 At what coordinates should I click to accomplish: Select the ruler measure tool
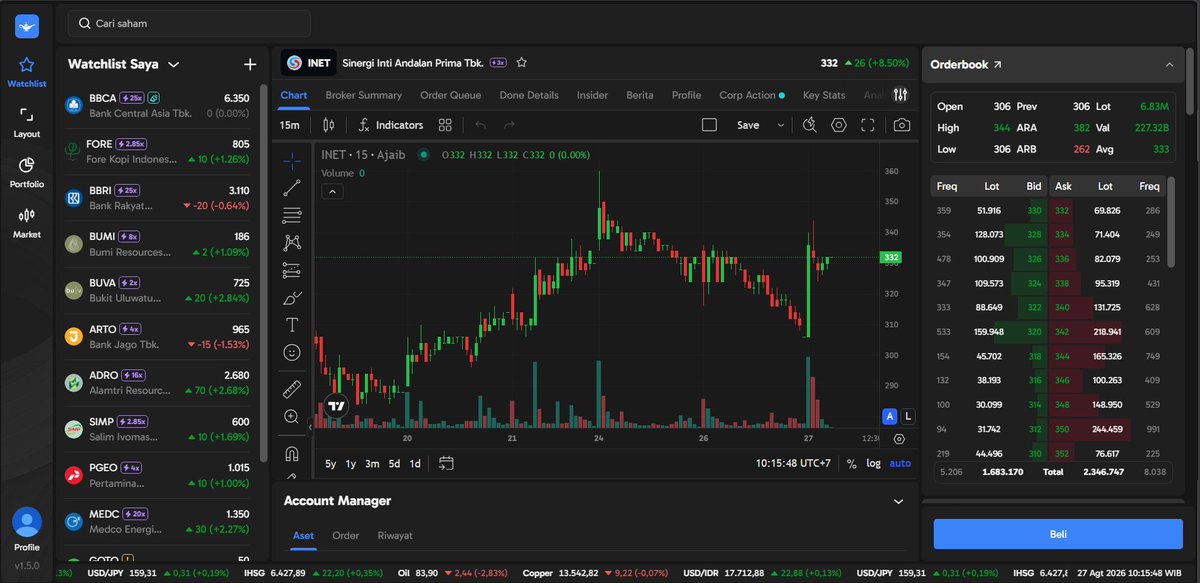click(x=292, y=389)
